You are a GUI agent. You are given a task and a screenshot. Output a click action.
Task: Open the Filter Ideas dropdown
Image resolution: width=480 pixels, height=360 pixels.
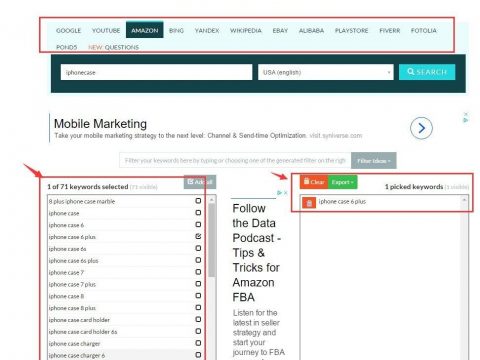click(374, 161)
